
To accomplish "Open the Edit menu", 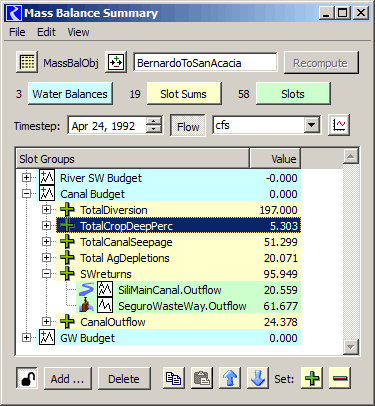I will 46,32.
